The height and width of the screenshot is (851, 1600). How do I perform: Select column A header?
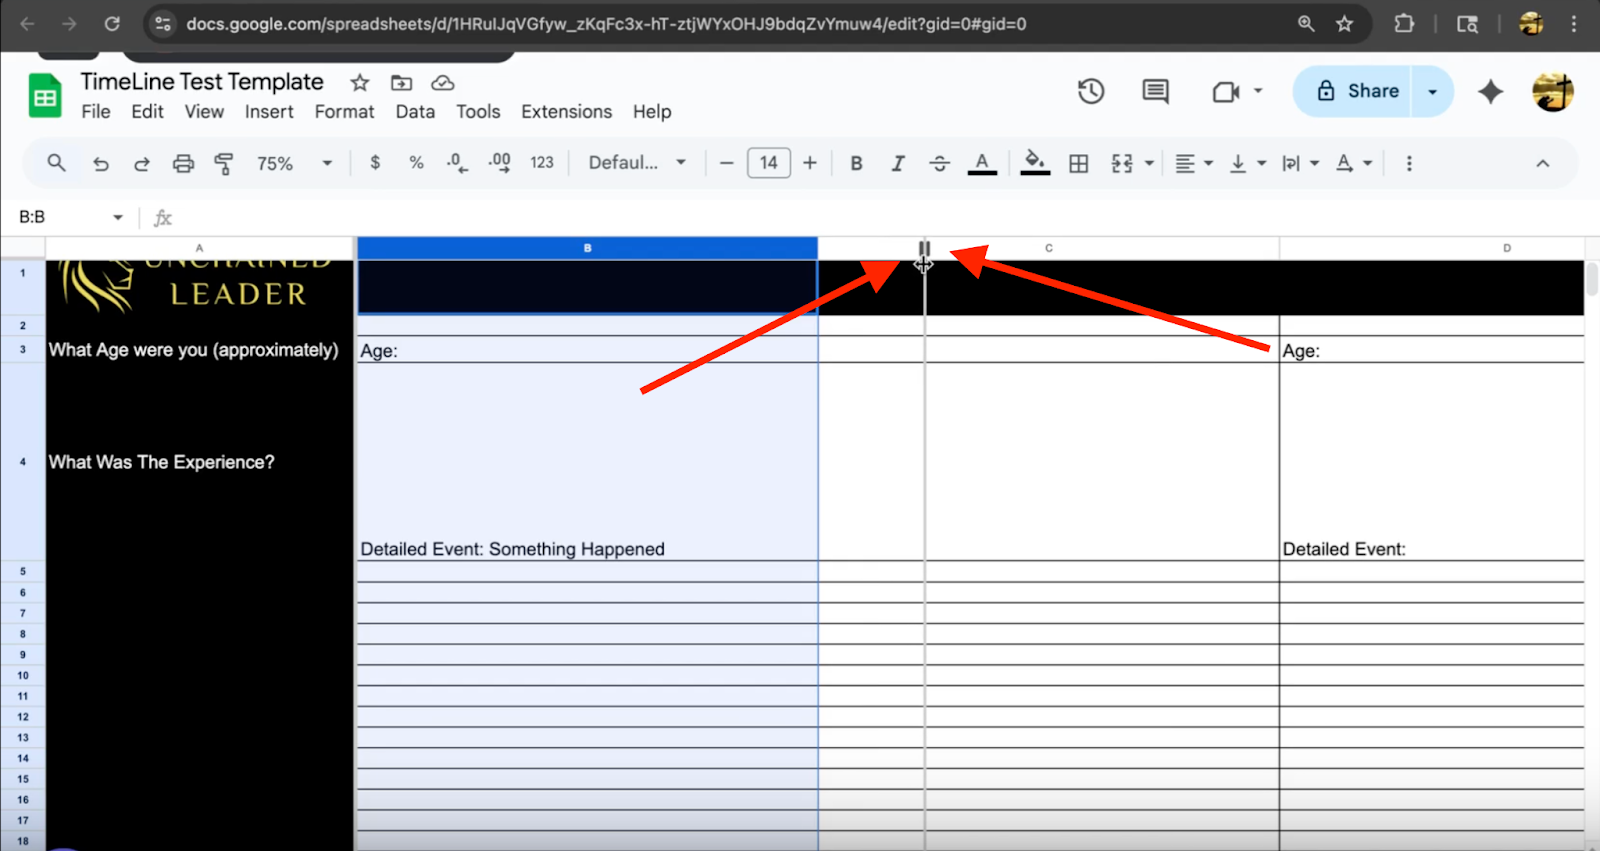[199, 248]
